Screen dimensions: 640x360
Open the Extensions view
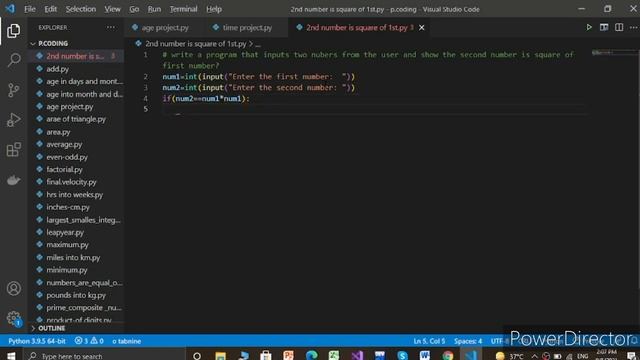pyautogui.click(x=13, y=150)
